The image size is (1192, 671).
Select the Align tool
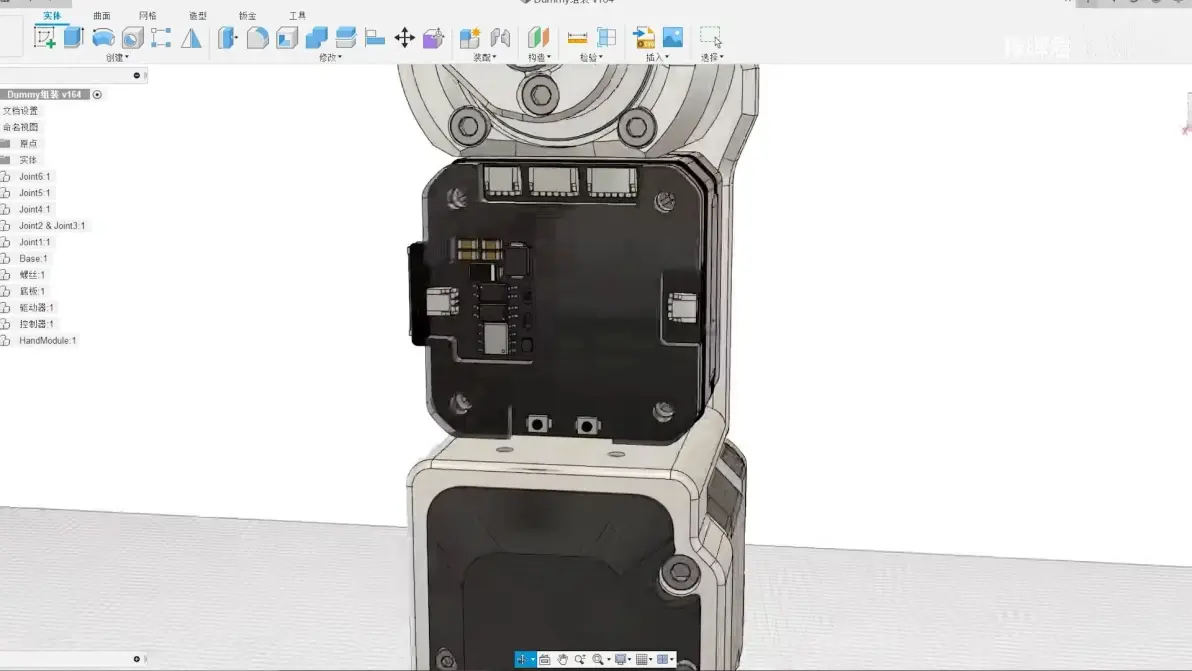[375, 38]
